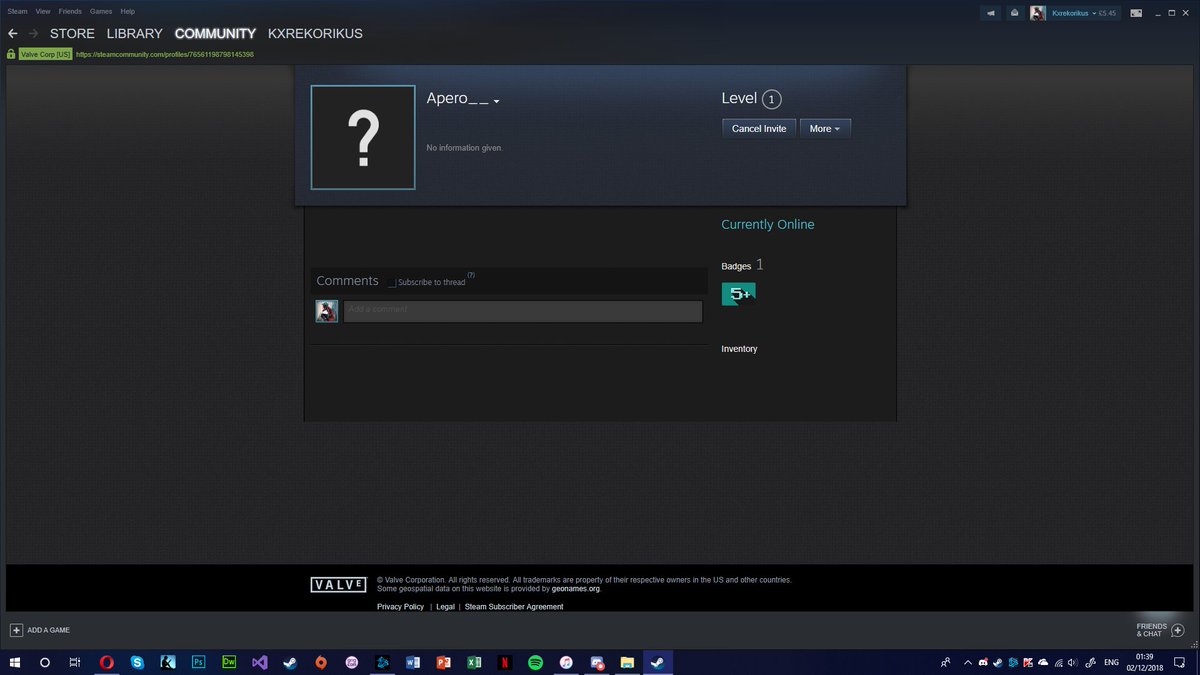Screen dimensions: 1200x675
Task: Tick the Subscribe to thread checkbox
Action: point(392,283)
